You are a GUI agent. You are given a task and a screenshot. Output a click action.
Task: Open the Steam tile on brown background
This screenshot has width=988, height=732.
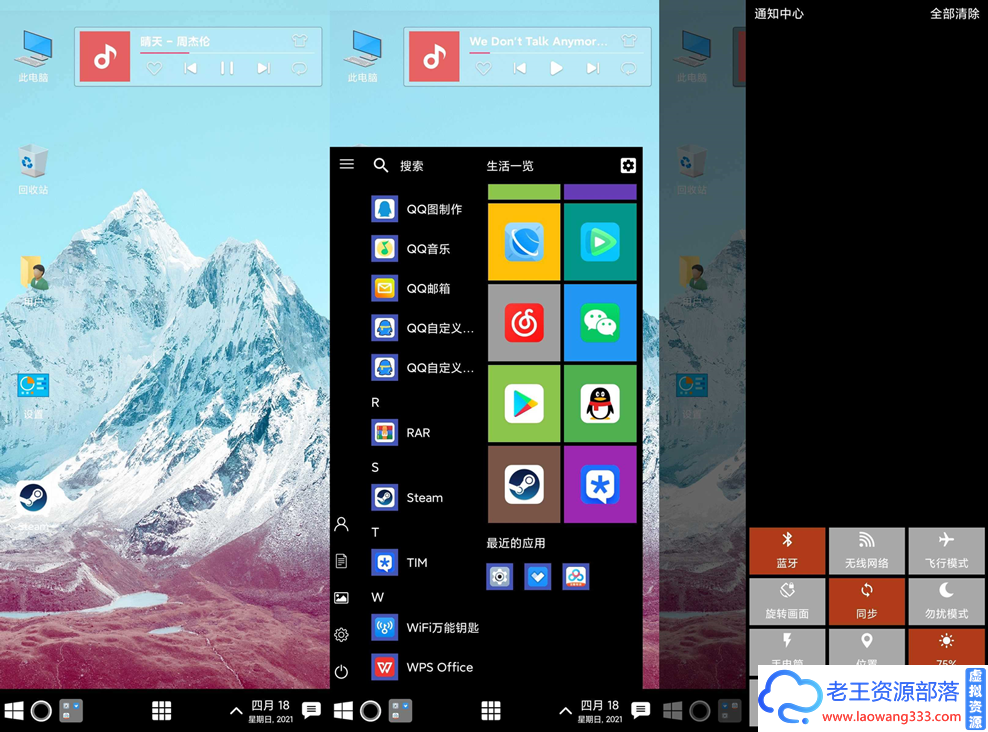click(x=524, y=484)
